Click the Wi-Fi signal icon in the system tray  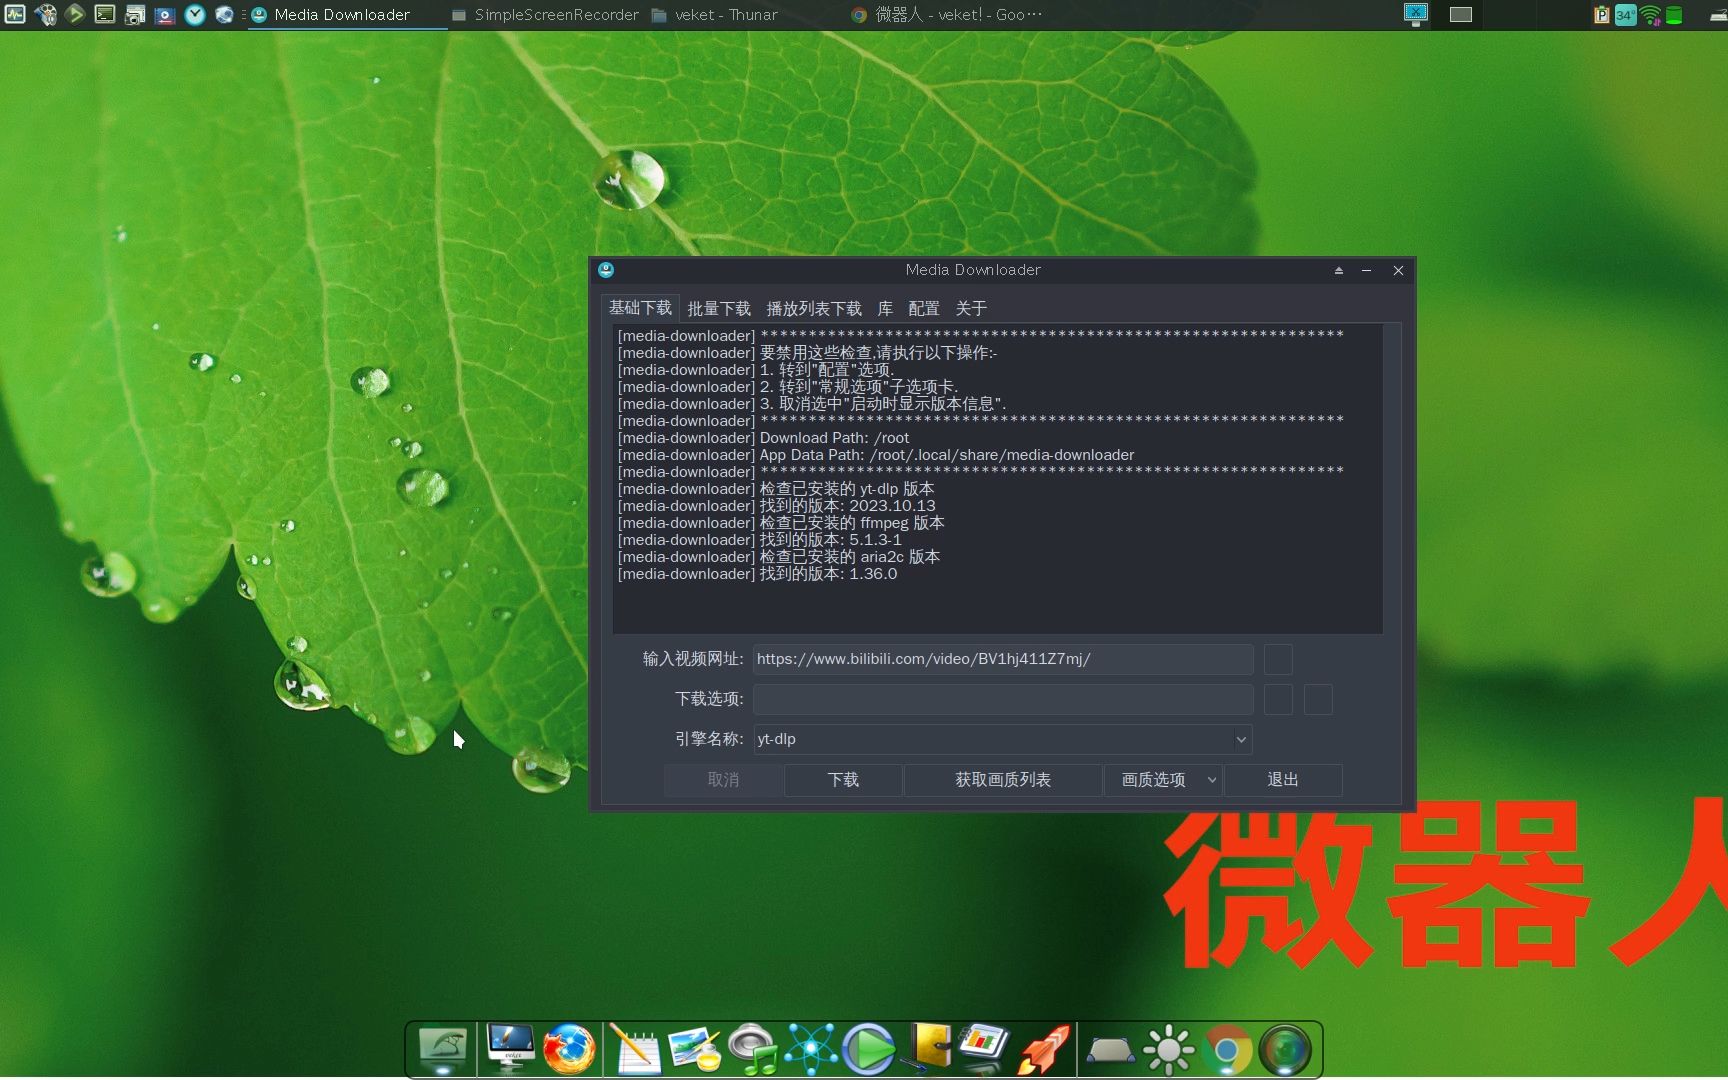(x=1650, y=14)
